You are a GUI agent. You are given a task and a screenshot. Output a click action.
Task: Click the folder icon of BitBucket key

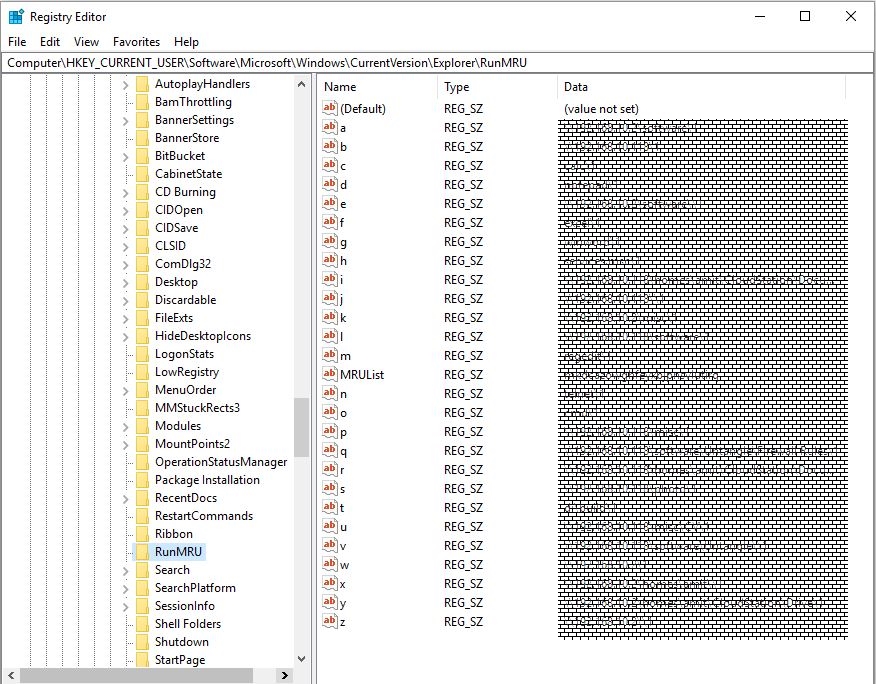coord(142,156)
